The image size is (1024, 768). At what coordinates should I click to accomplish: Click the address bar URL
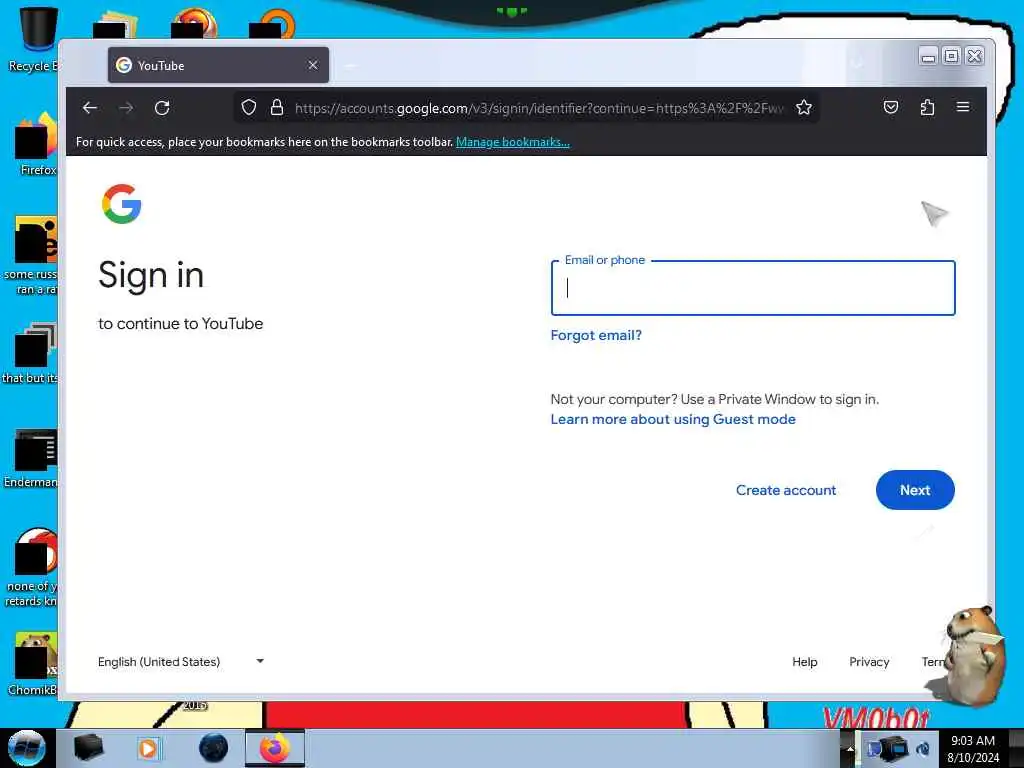[x=538, y=108]
